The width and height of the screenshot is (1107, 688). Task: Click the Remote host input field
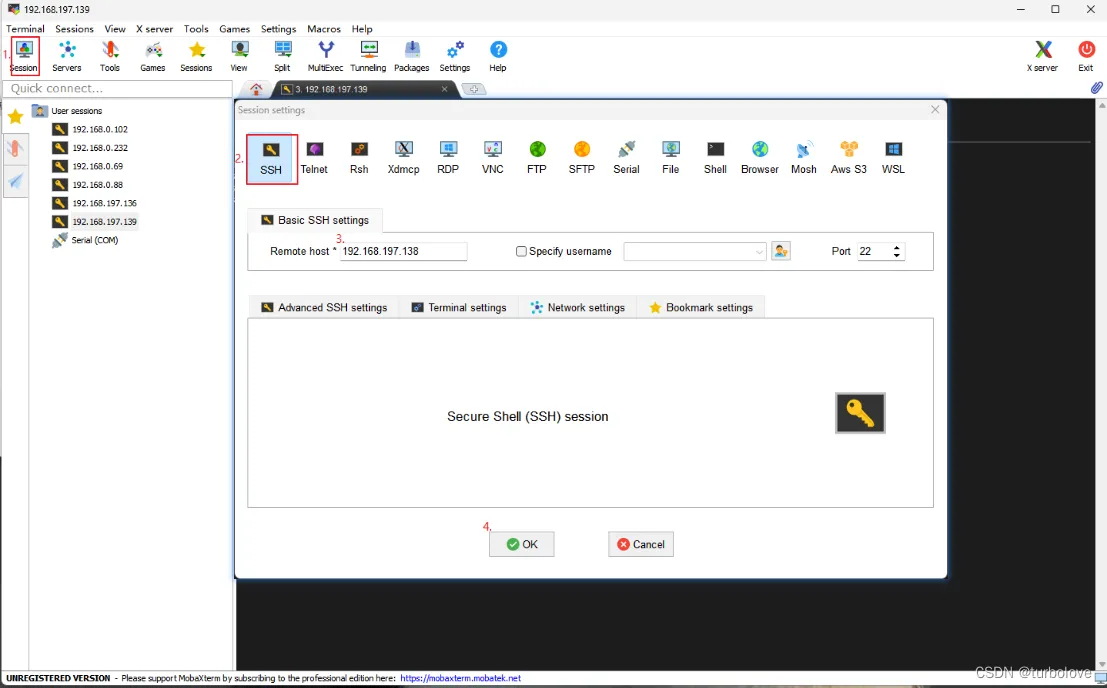tap(403, 251)
